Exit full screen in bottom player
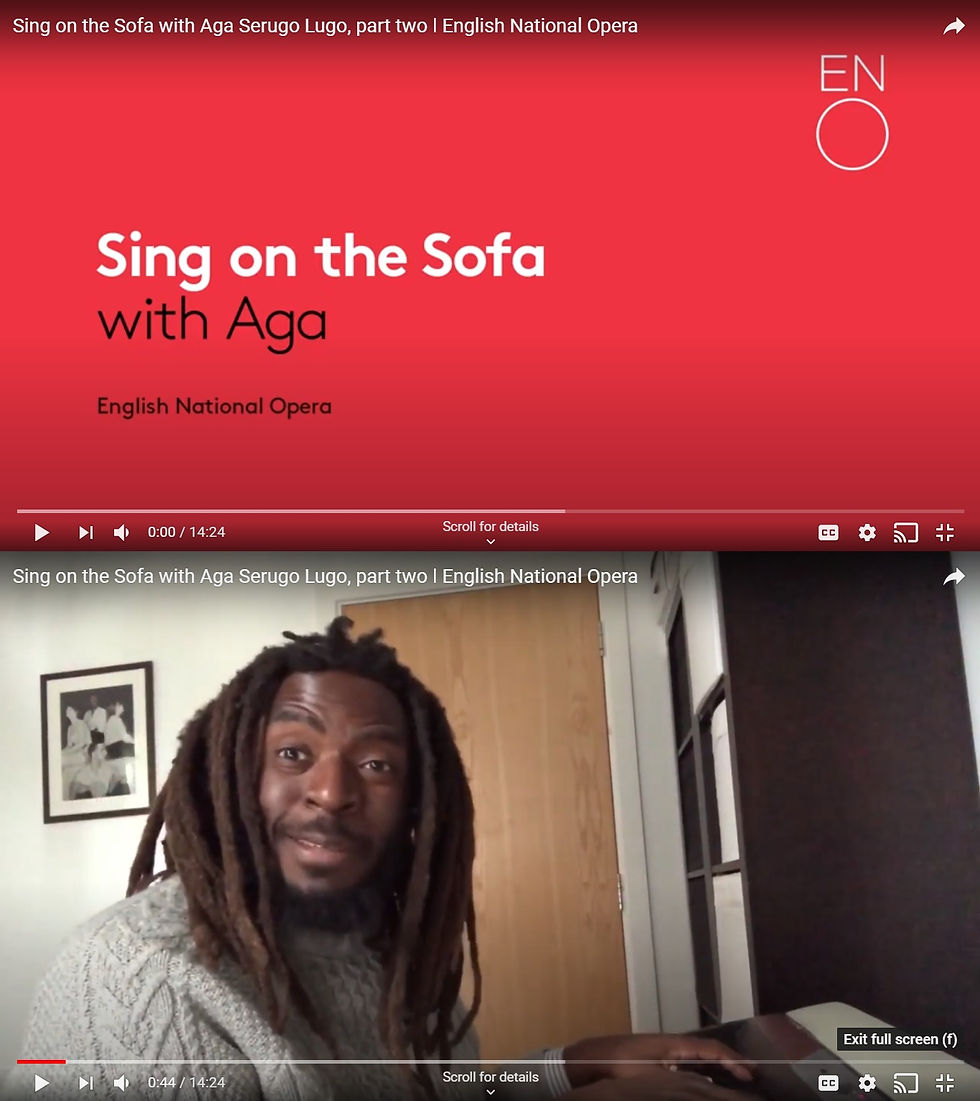 (945, 1083)
